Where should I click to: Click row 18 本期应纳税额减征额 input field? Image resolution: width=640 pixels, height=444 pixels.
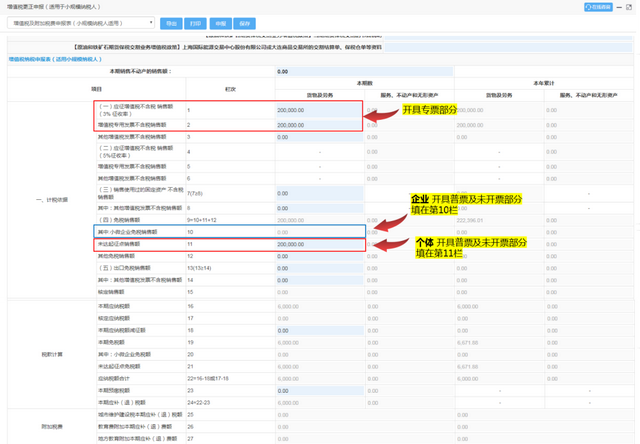coord(319,331)
